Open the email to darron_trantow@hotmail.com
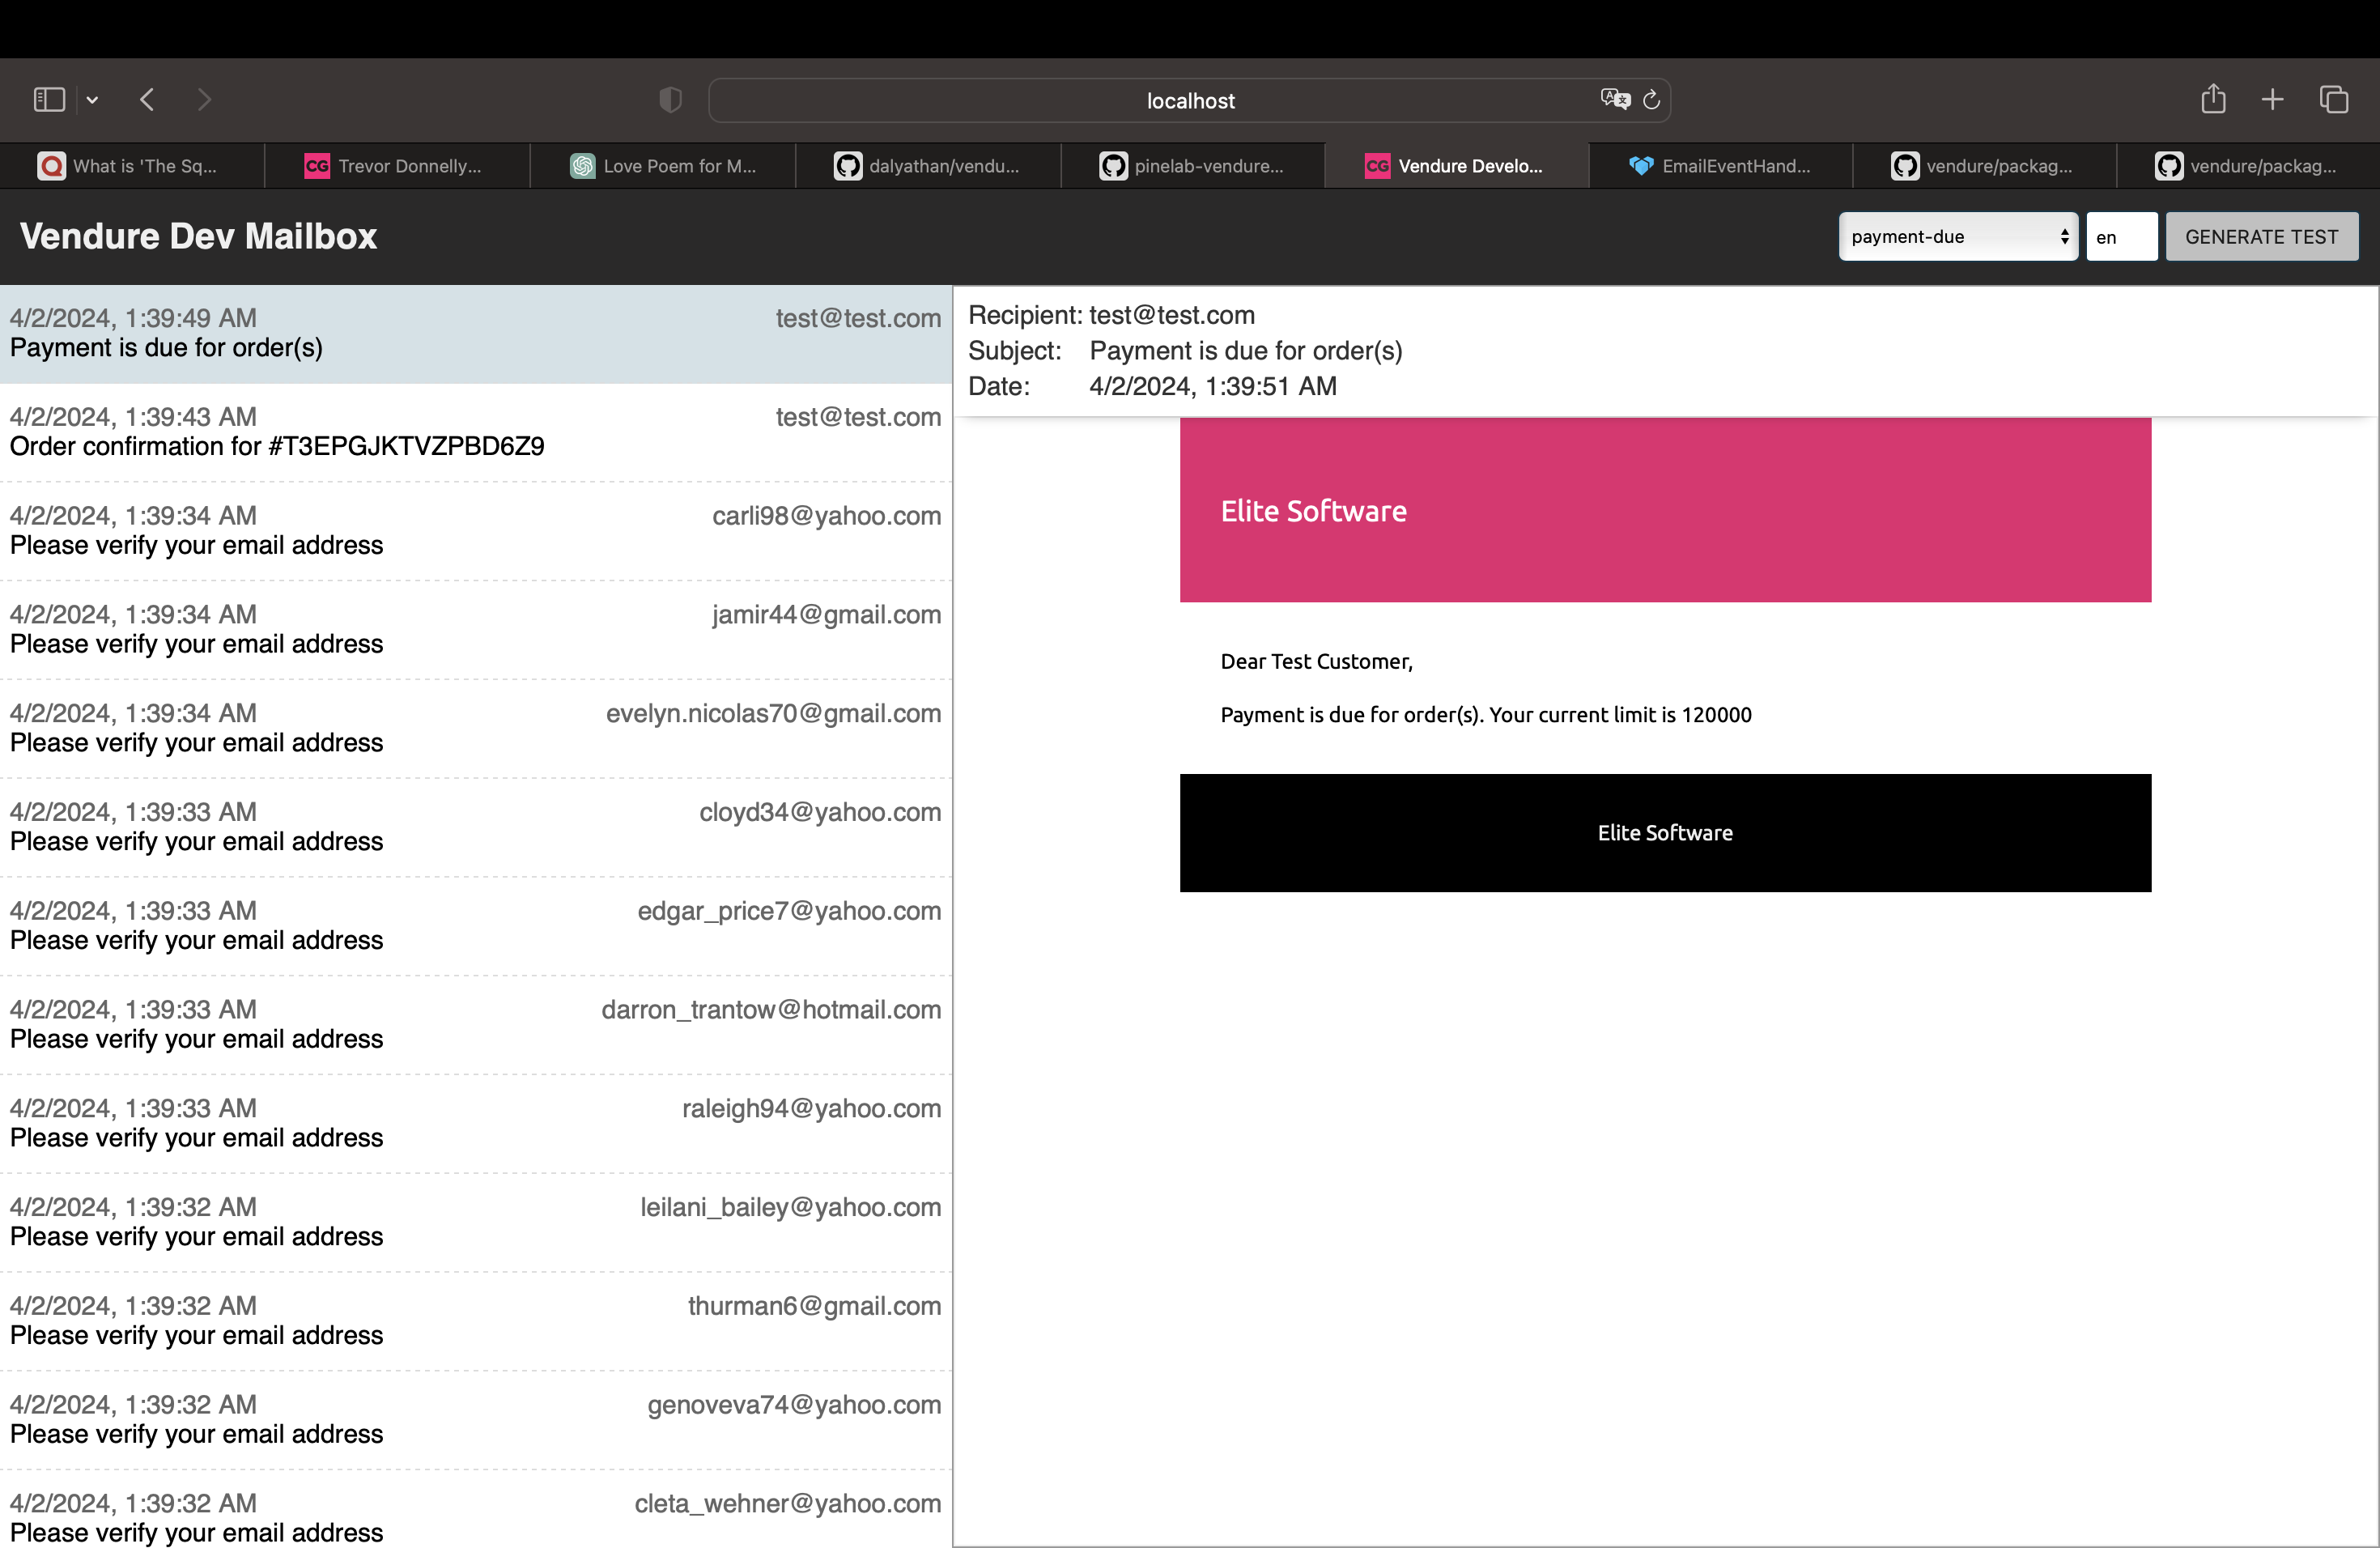 pos(475,1025)
